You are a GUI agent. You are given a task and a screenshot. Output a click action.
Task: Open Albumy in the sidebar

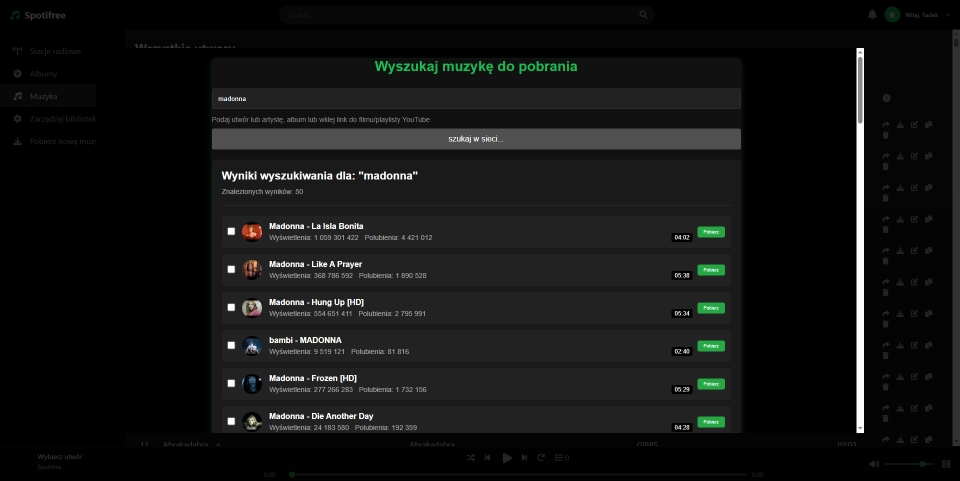point(48,73)
